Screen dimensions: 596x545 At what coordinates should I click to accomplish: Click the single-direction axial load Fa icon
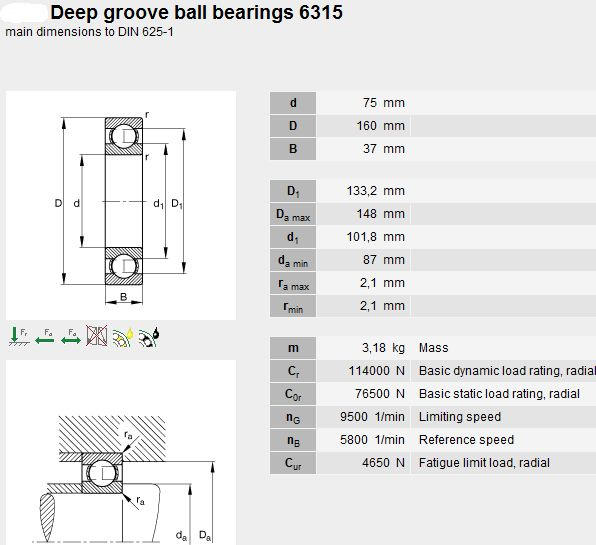44,336
